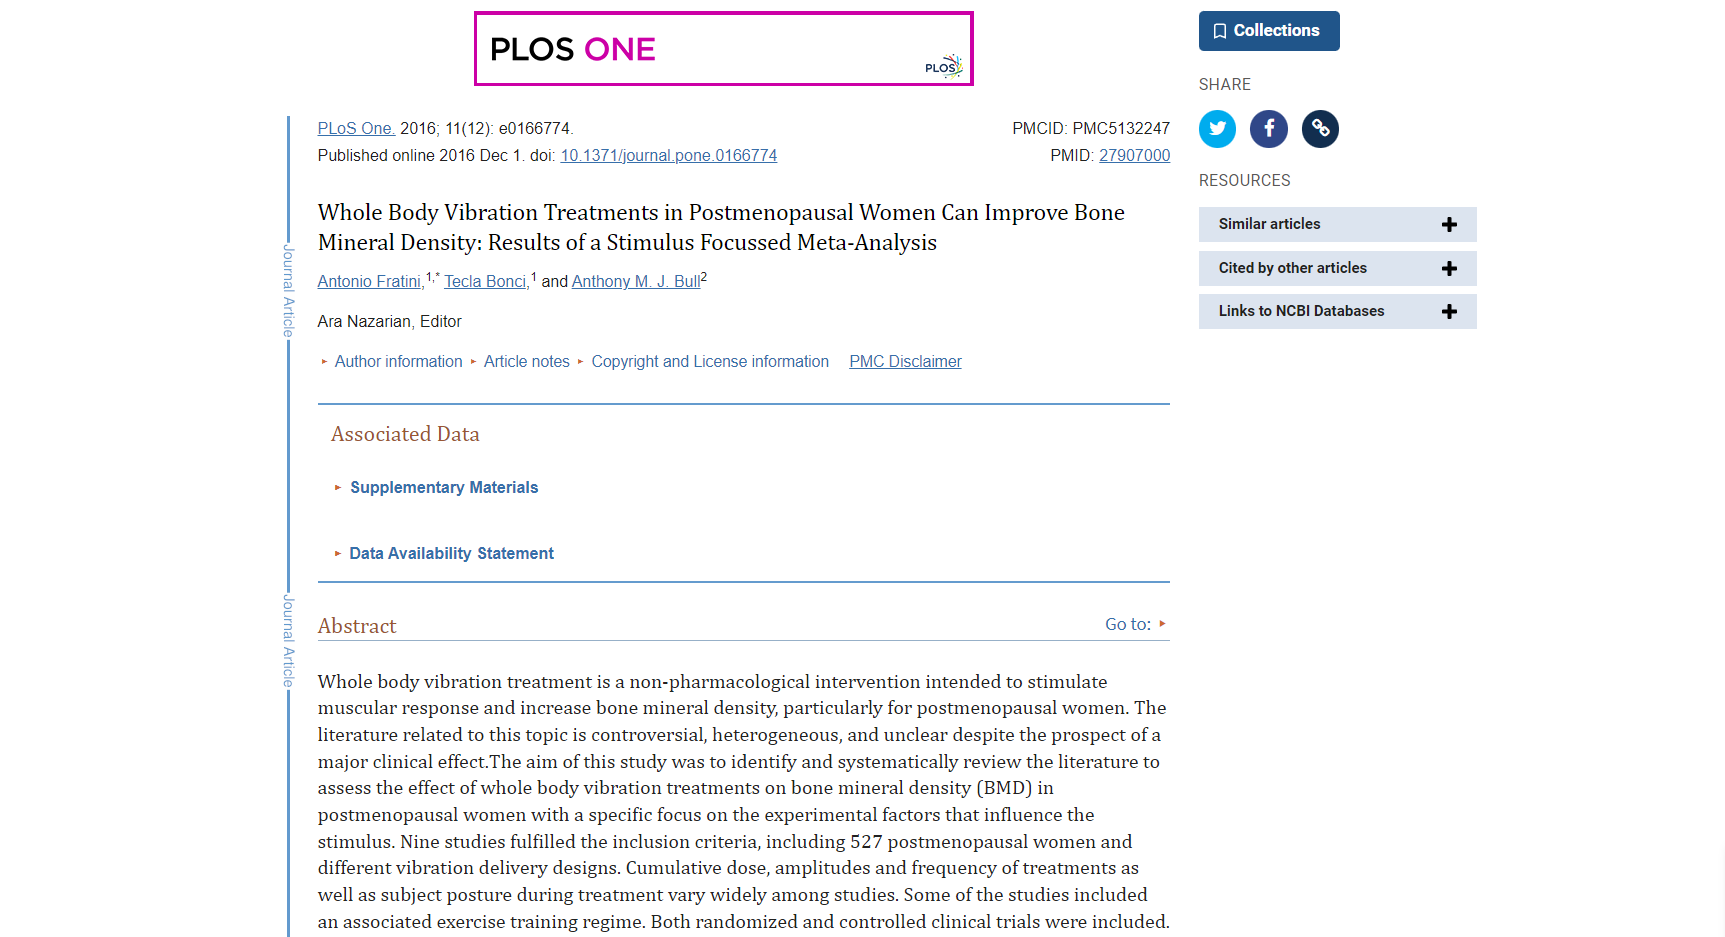Open PLoS One journal link
This screenshot has width=1725, height=937.
[356, 129]
